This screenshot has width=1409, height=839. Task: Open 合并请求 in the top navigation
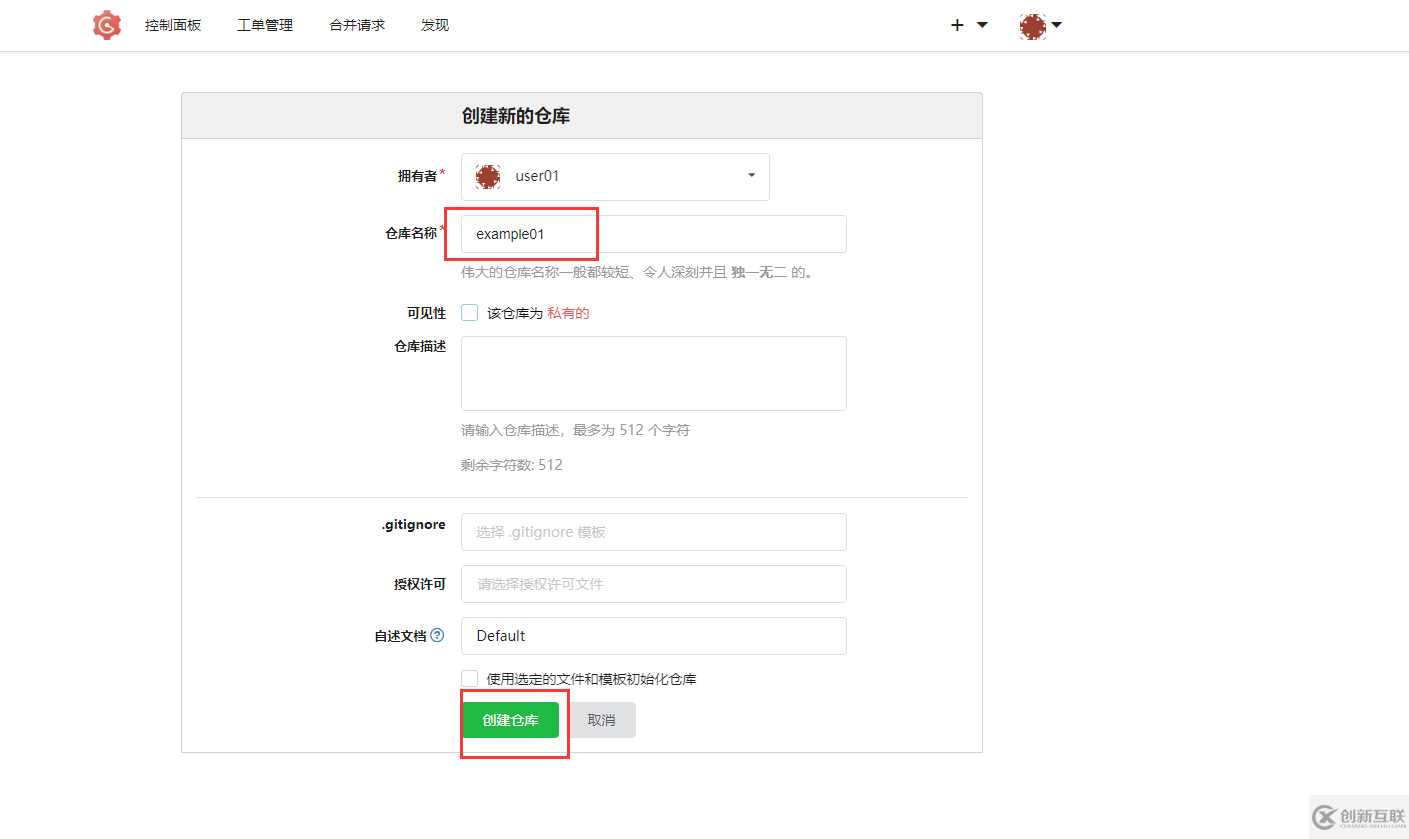pos(357,25)
